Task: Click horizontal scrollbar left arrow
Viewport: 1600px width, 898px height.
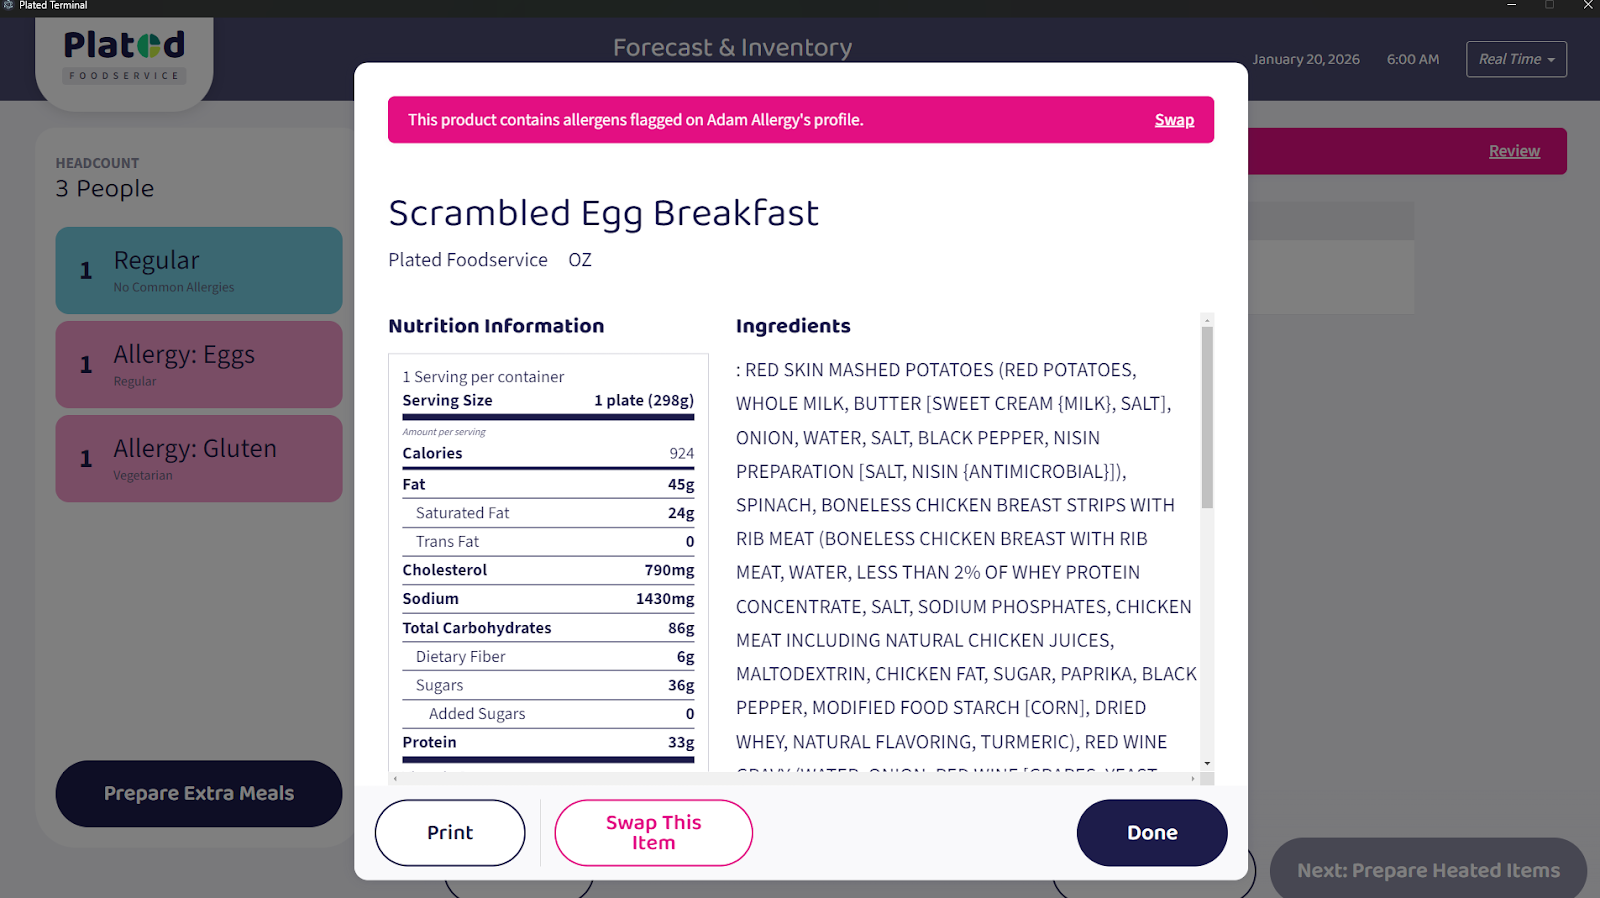Action: tap(395, 778)
